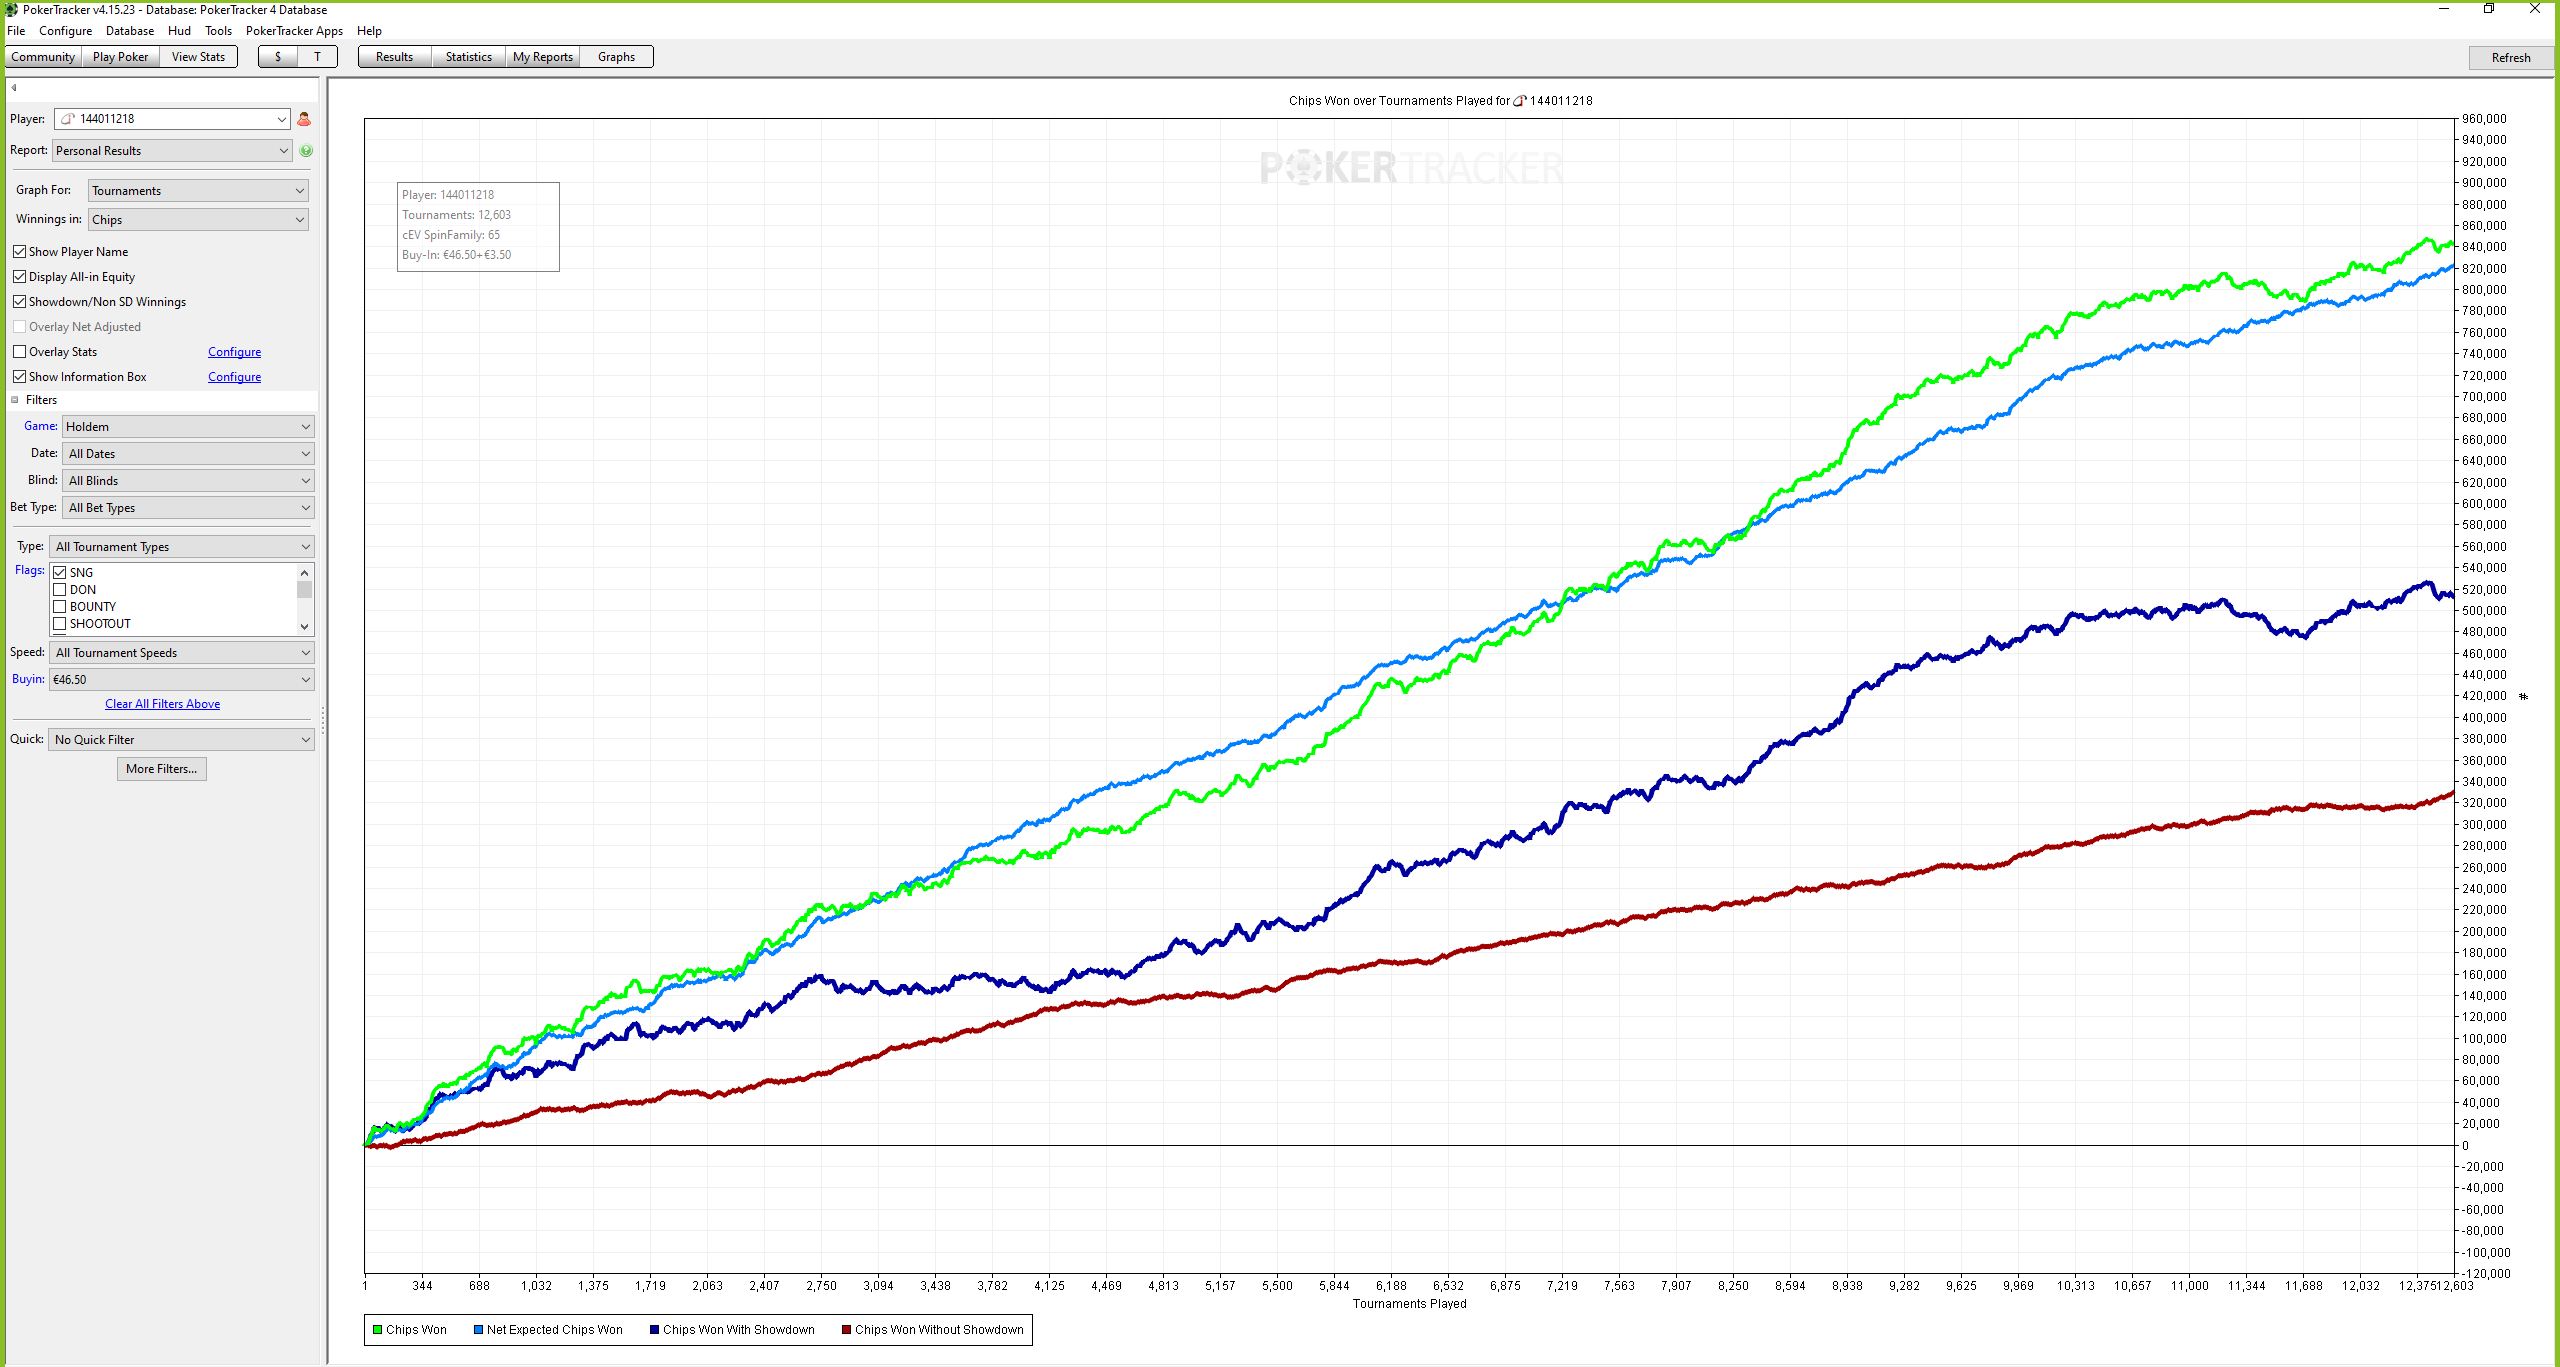Check the DON flag
2560x1367 pixels.
60,590
